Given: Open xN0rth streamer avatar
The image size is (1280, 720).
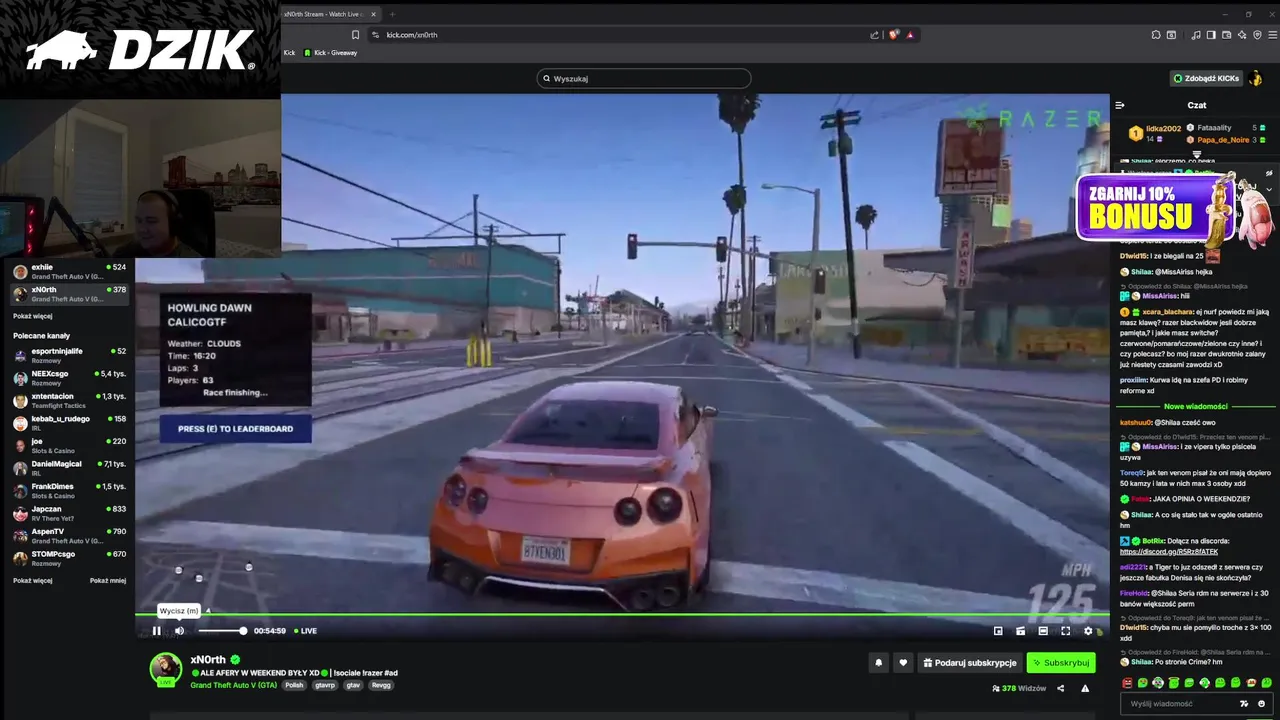Looking at the screenshot, I should tap(166, 669).
